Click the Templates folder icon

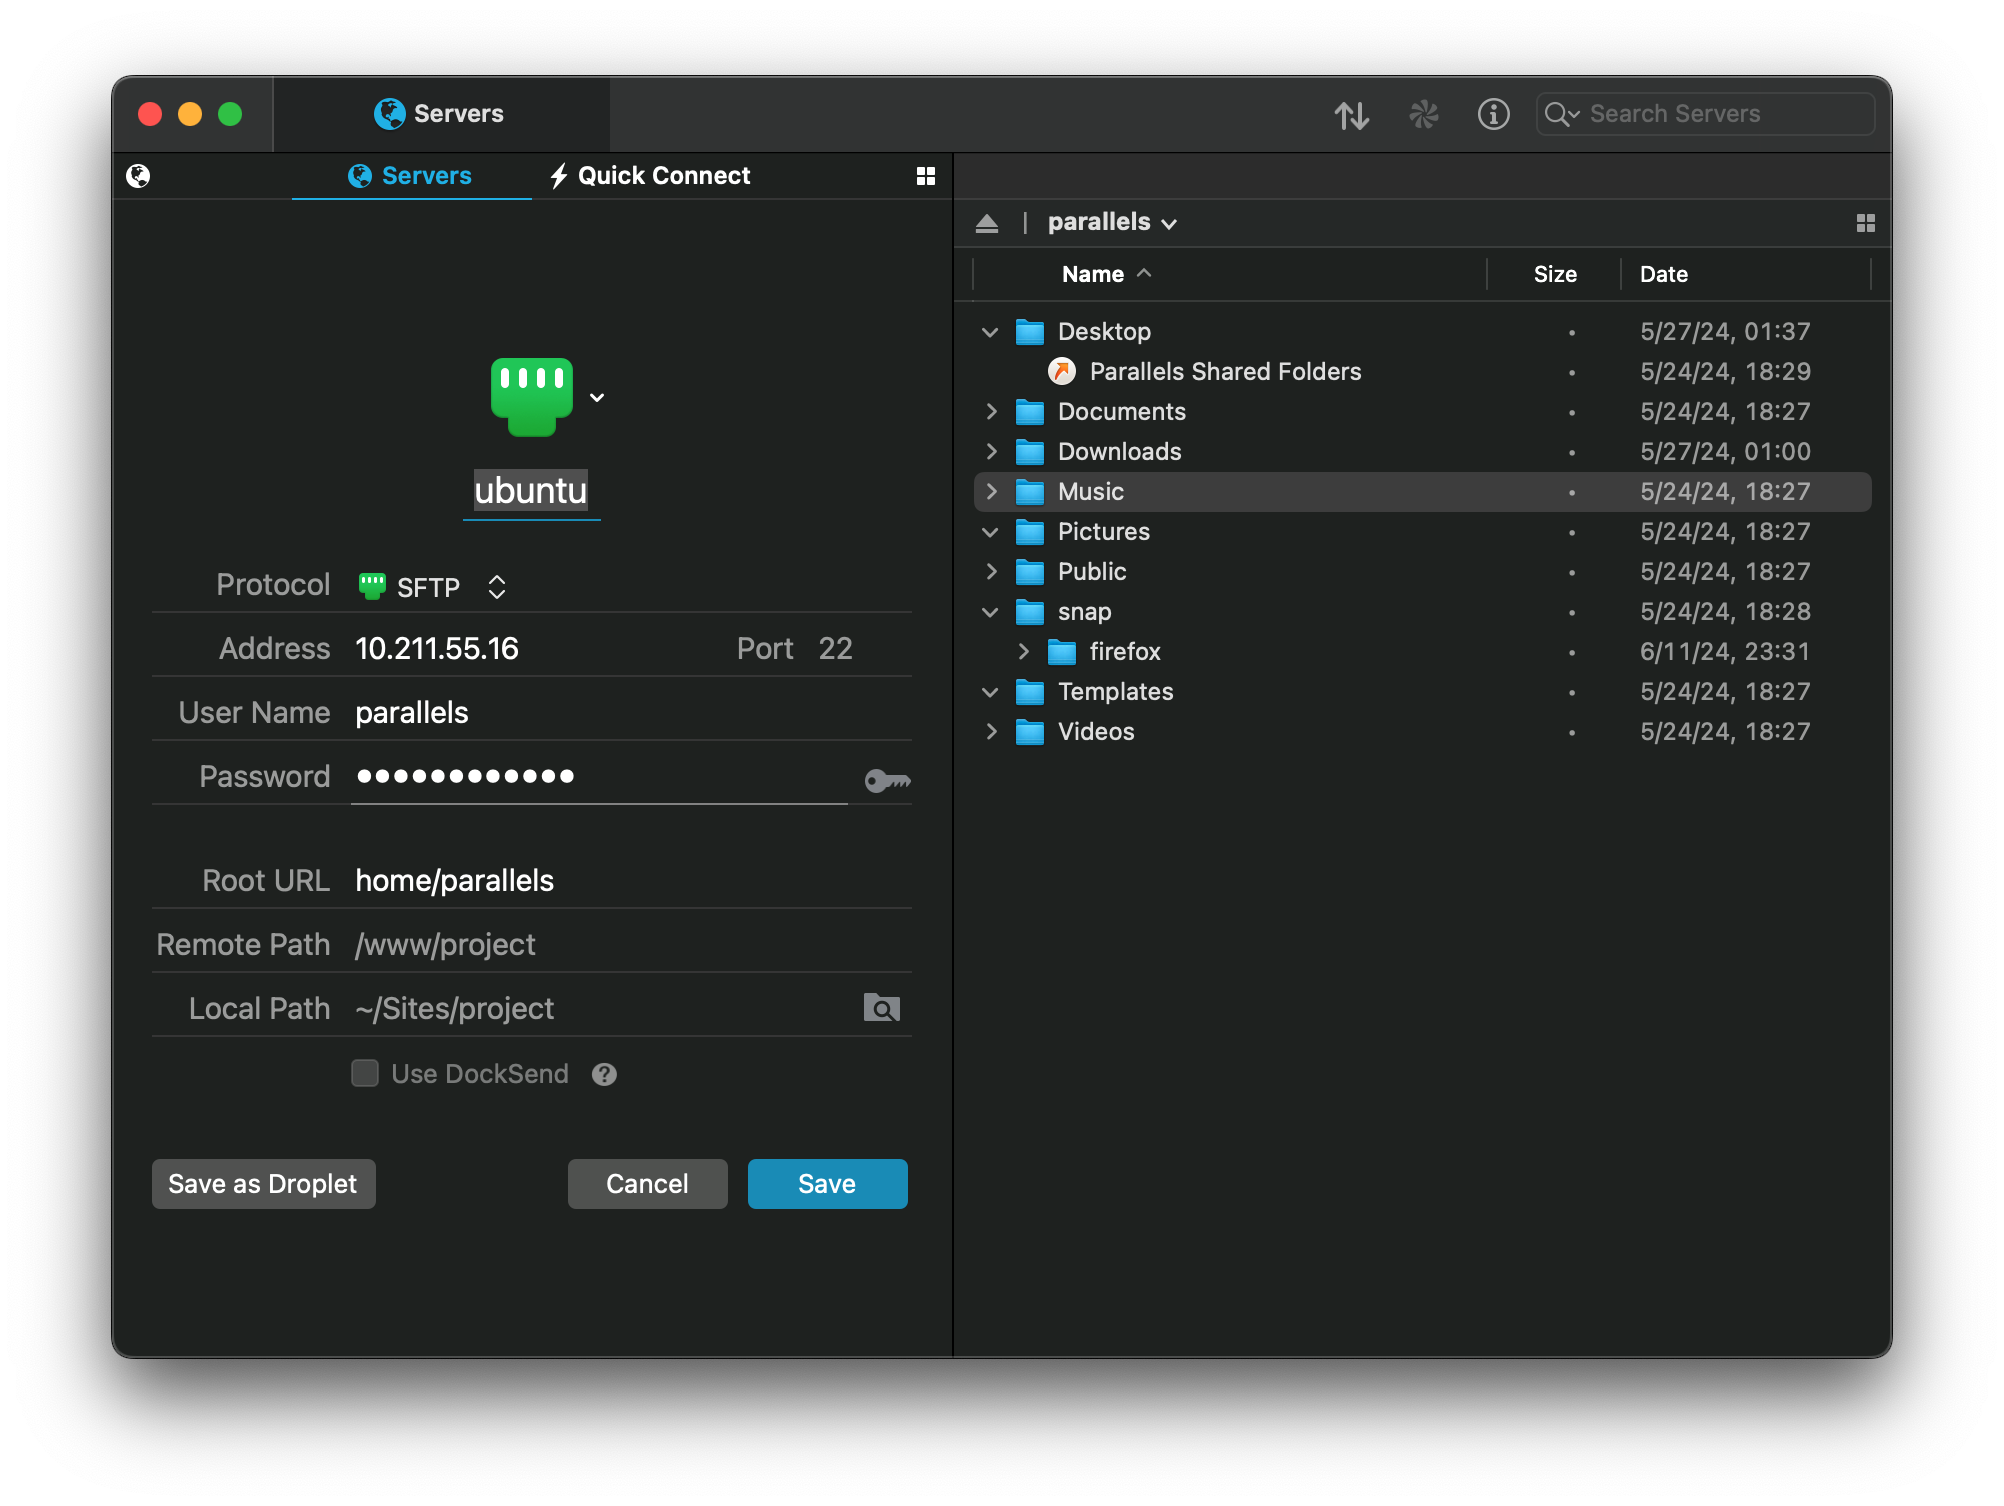pyautogui.click(x=1030, y=692)
